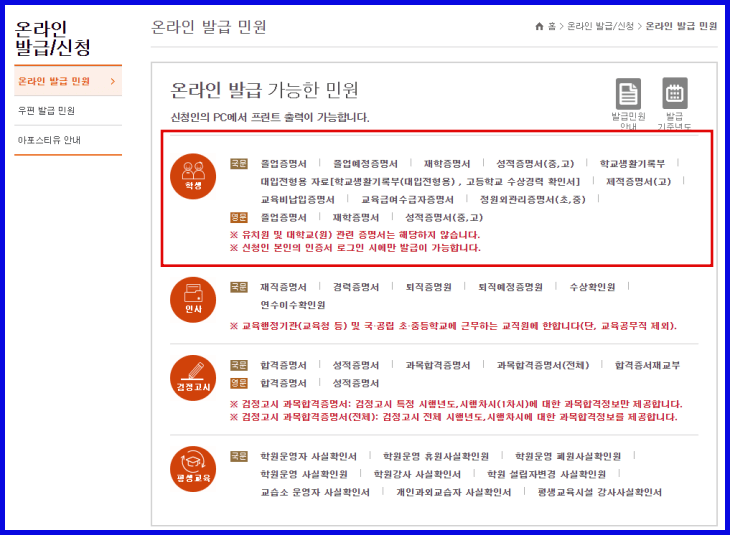Open 학원운영 휴원사실확인원 link
The width and height of the screenshot is (730, 535).
click(436, 456)
